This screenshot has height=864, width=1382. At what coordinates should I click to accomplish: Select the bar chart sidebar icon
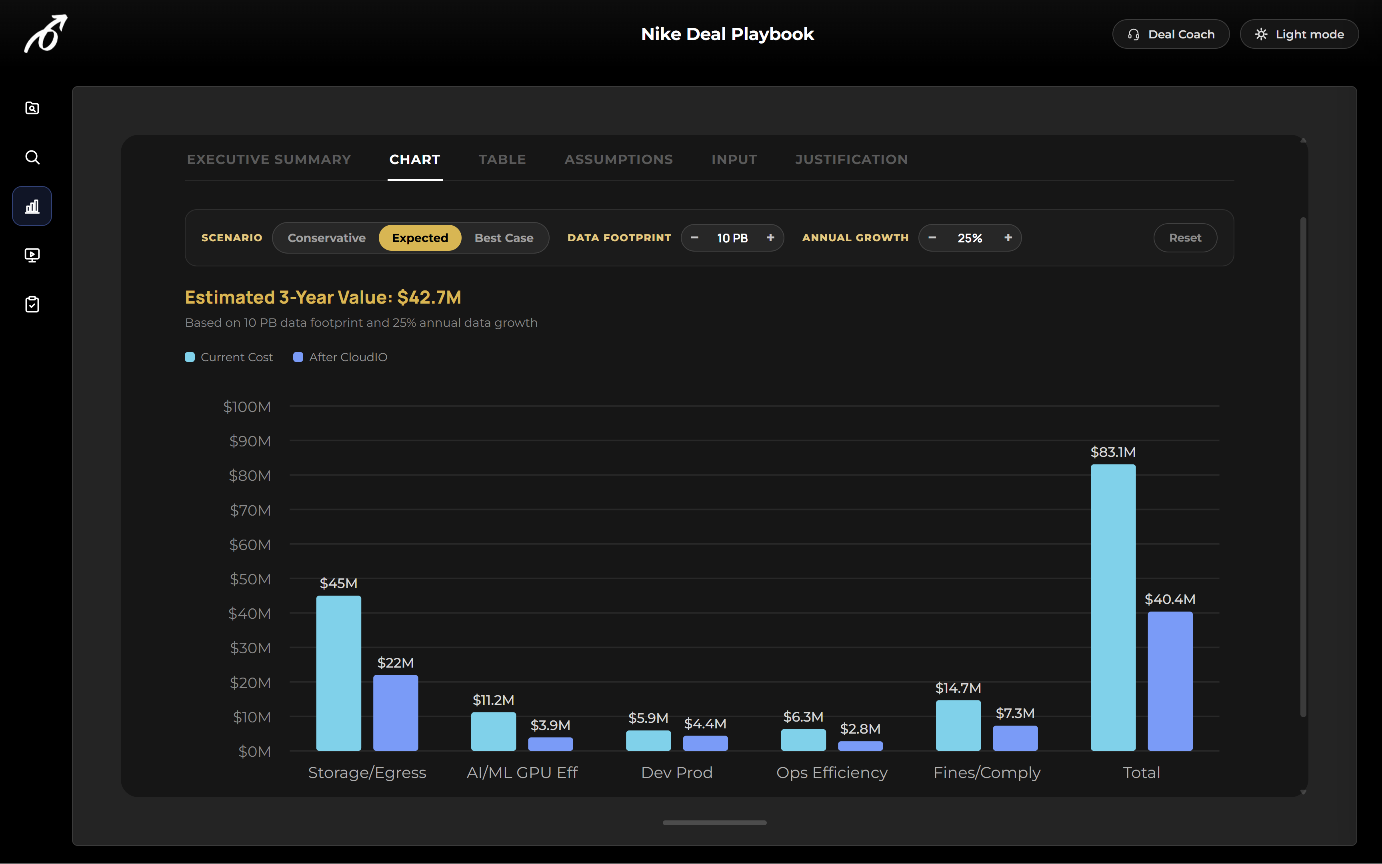click(x=32, y=206)
